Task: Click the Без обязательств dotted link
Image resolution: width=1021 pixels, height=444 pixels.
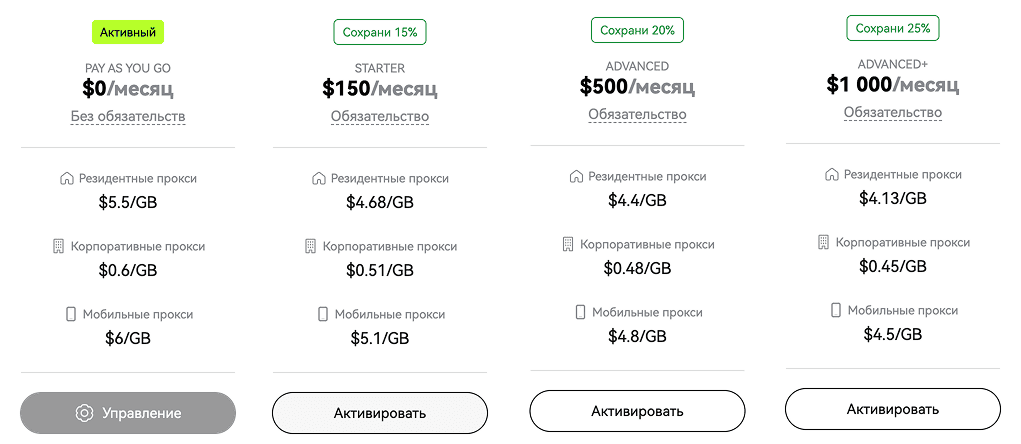Action: pyautogui.click(x=128, y=117)
